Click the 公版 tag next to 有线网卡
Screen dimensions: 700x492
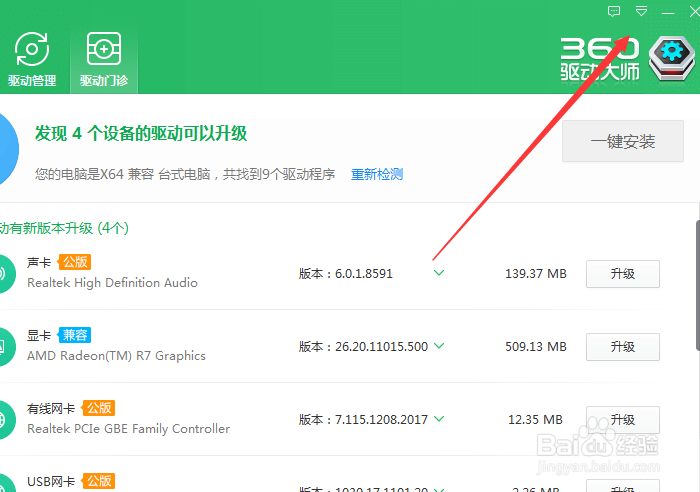(x=99, y=408)
